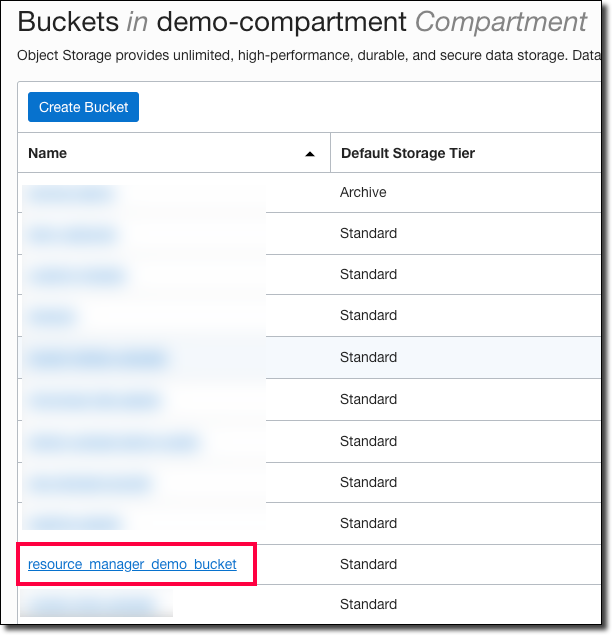
Task: Open the resource_manager_demo_bucket link
Action: (x=132, y=565)
